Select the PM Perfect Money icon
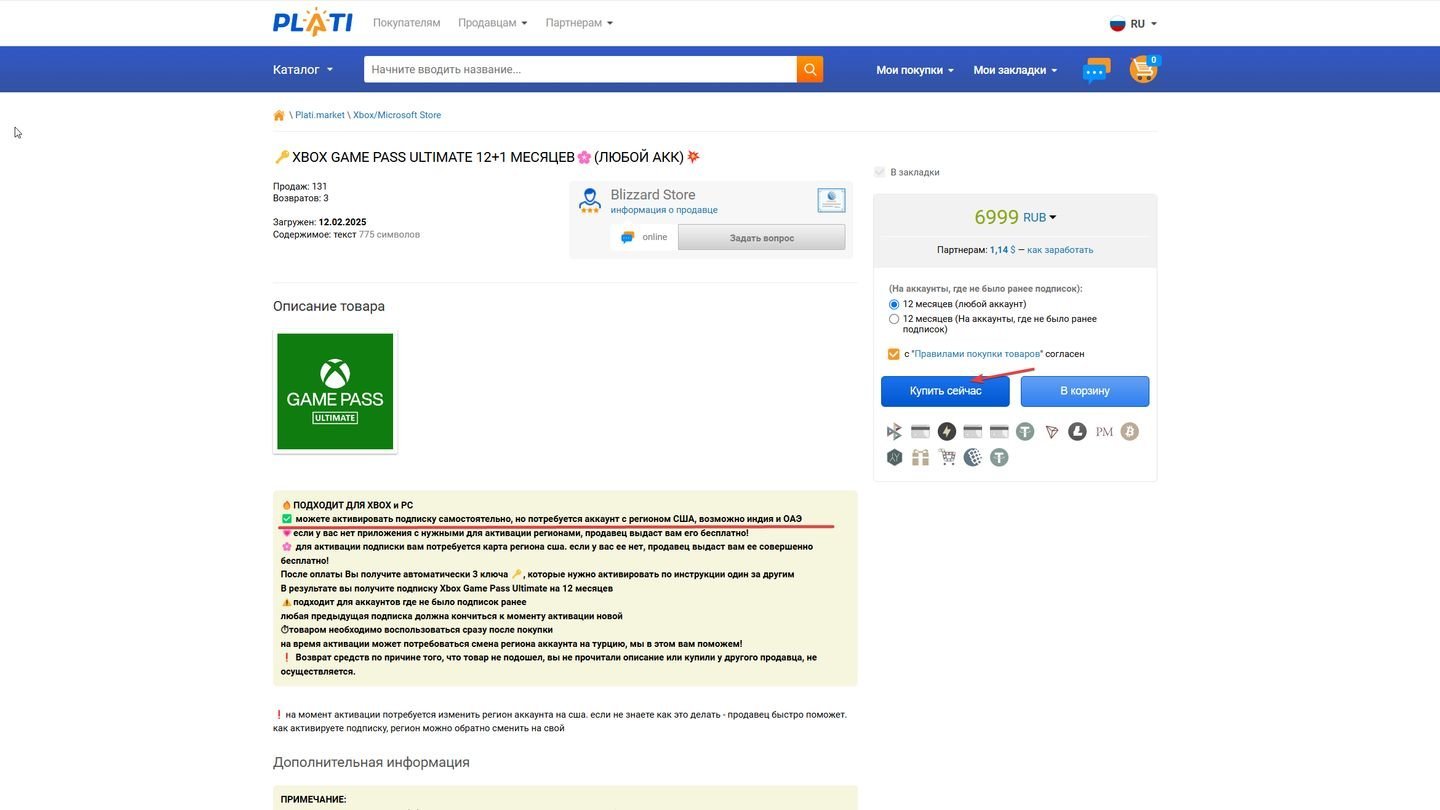Viewport: 1440px width, 810px height. 1104,432
